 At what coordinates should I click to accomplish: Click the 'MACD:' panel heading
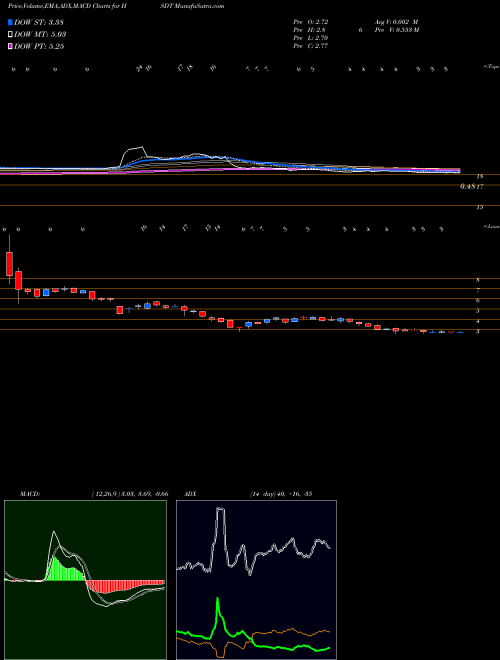point(29,494)
